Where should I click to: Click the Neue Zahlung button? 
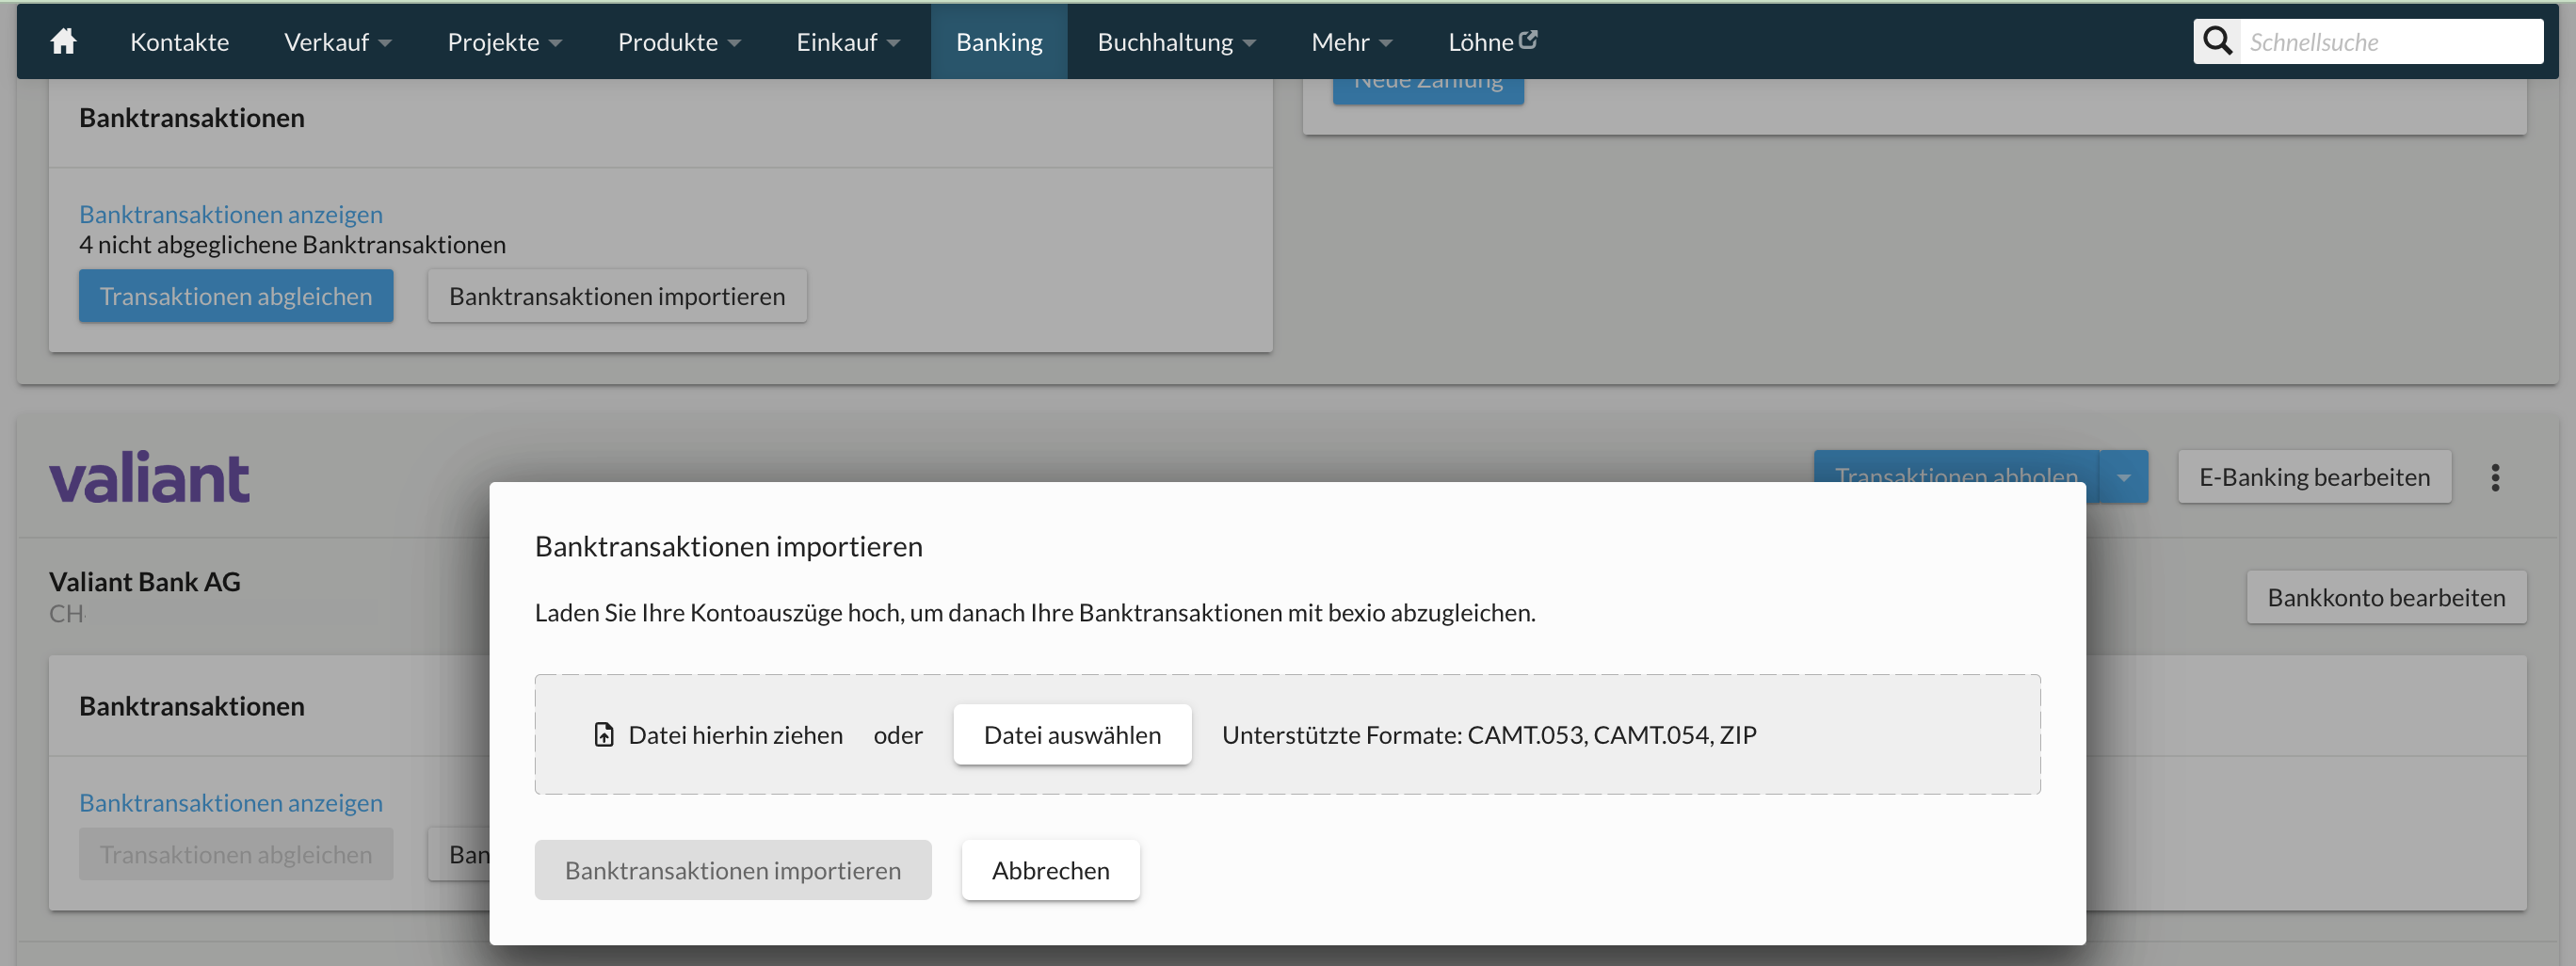tap(1428, 90)
